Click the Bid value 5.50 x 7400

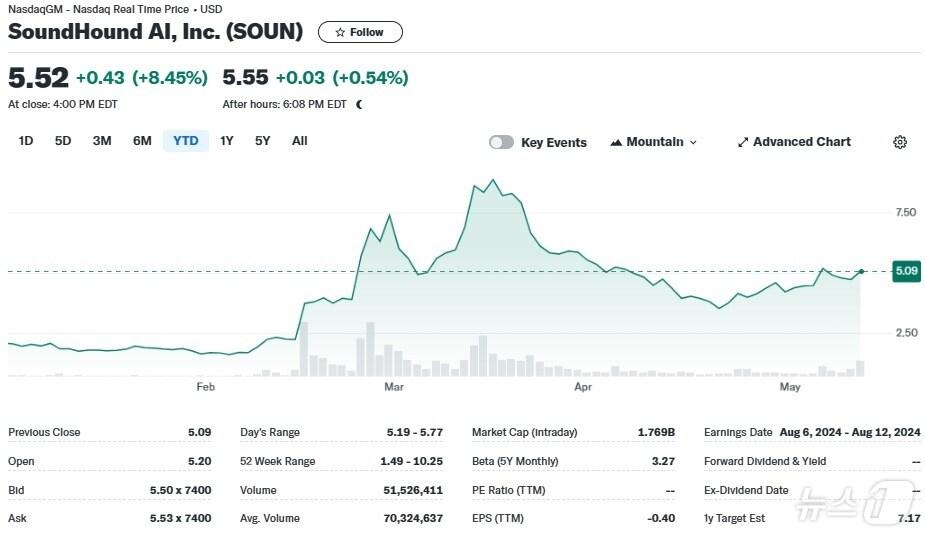click(181, 490)
